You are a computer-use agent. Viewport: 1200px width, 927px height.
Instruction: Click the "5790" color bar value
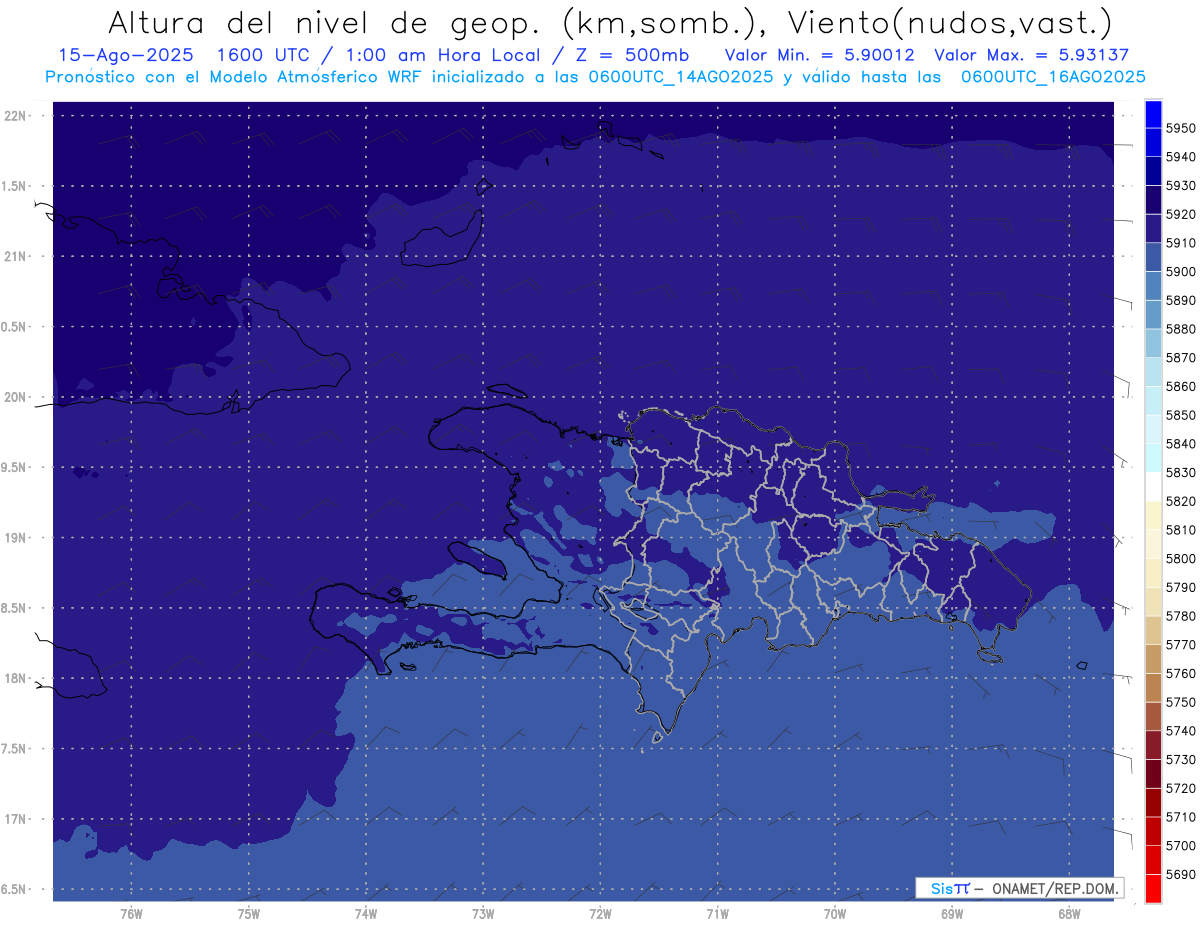[x=1180, y=587]
